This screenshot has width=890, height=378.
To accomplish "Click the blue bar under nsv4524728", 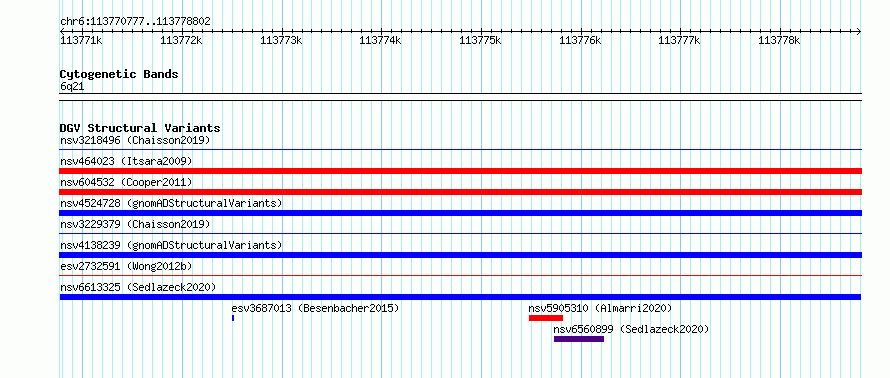I will (x=460, y=213).
